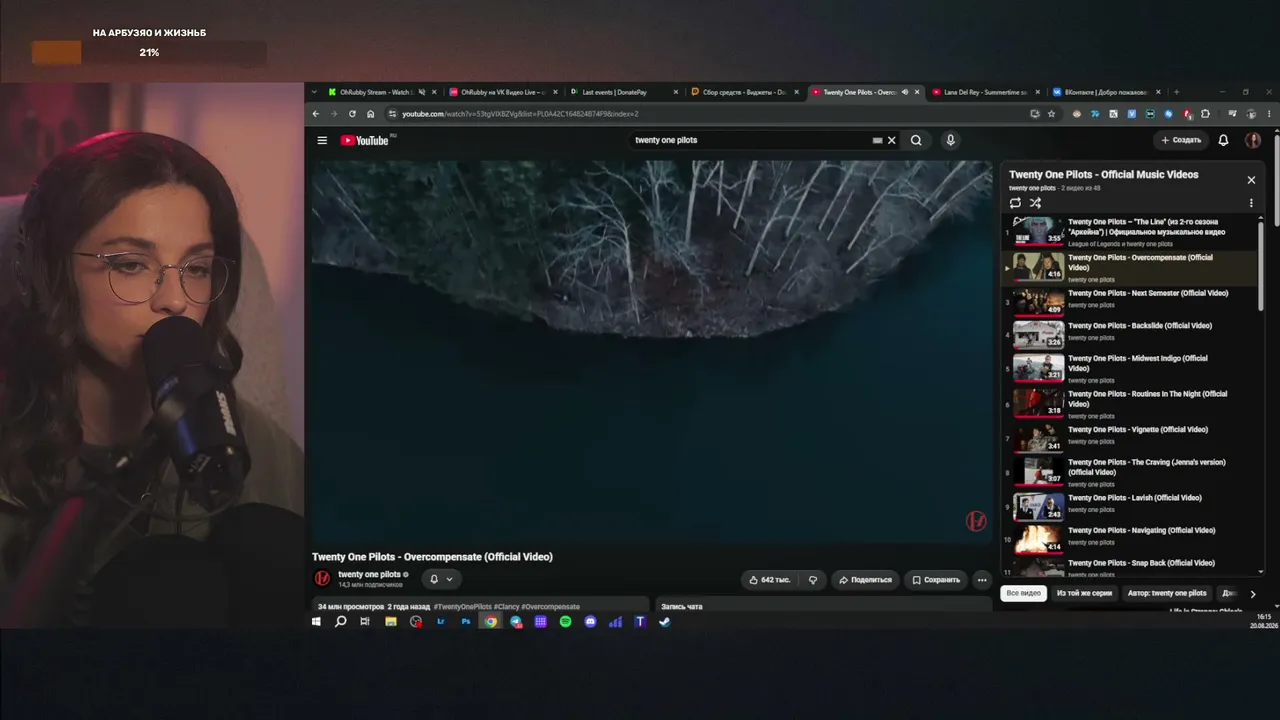Click the playlist panel scrollbar

pyautogui.click(x=1261, y=265)
